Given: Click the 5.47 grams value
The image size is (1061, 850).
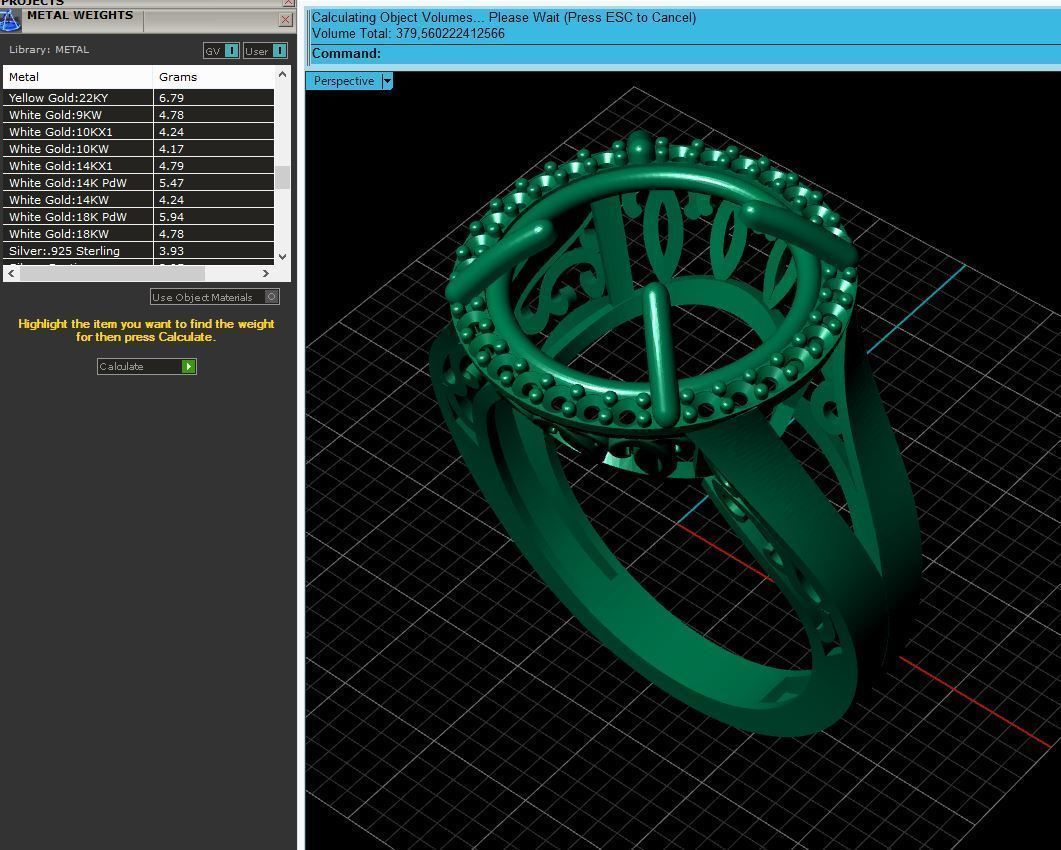Looking at the screenshot, I should pos(171,183).
